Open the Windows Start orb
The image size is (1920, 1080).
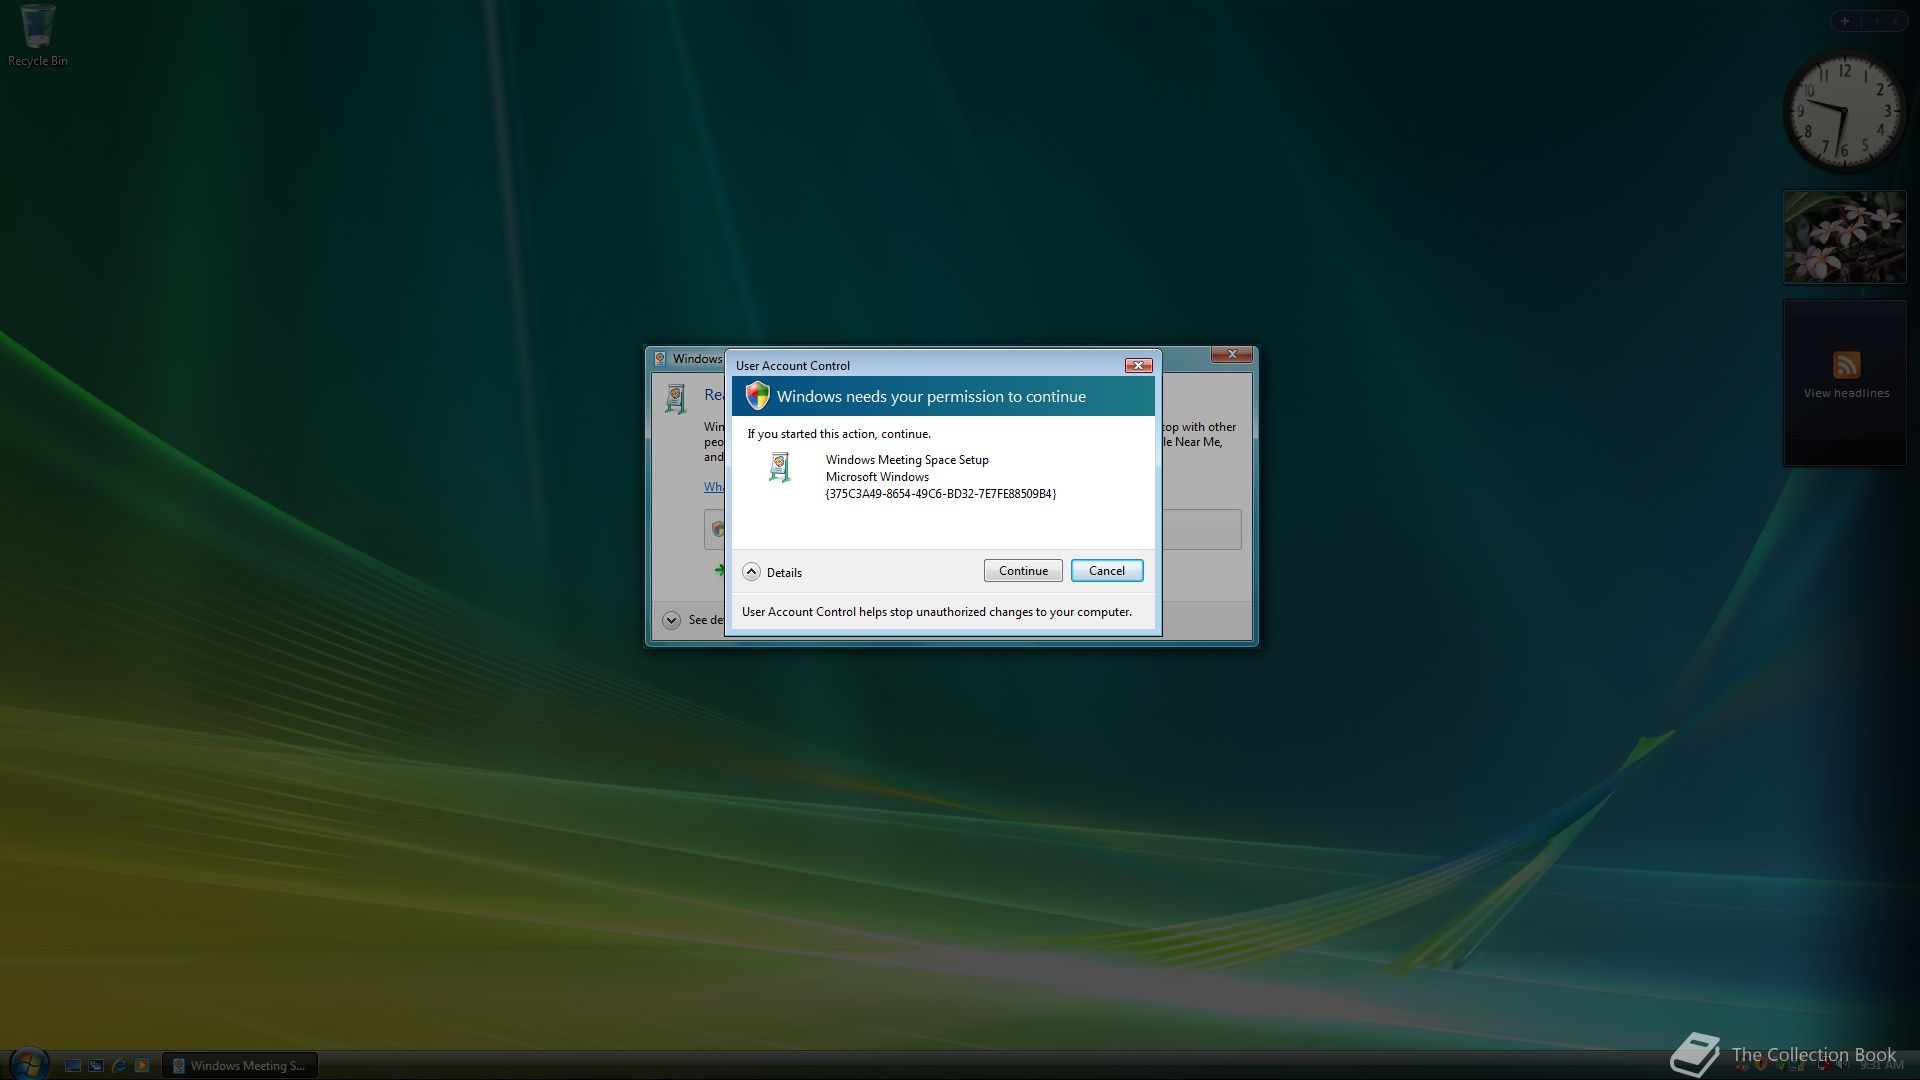[x=28, y=1064]
